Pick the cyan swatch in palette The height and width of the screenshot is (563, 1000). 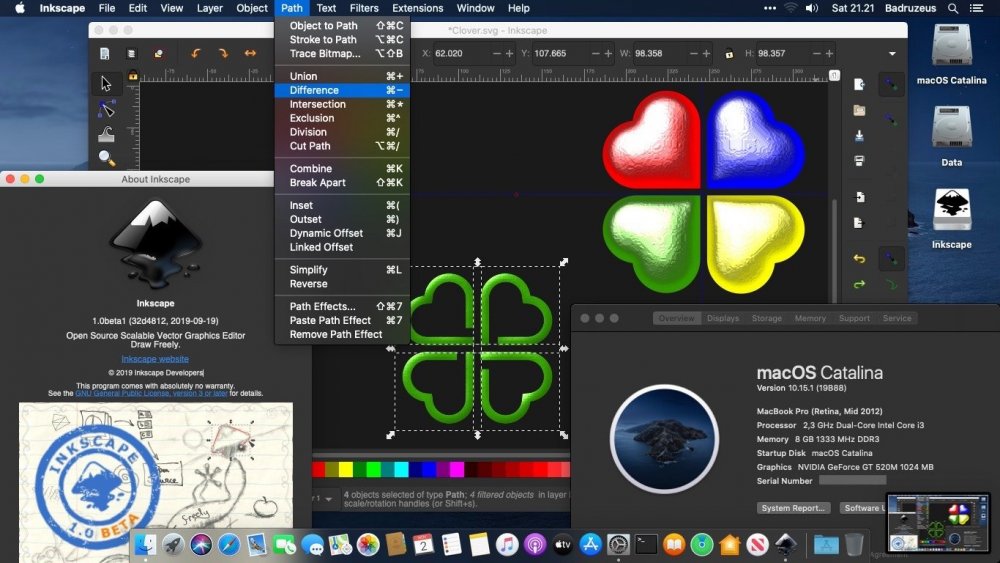pos(401,469)
